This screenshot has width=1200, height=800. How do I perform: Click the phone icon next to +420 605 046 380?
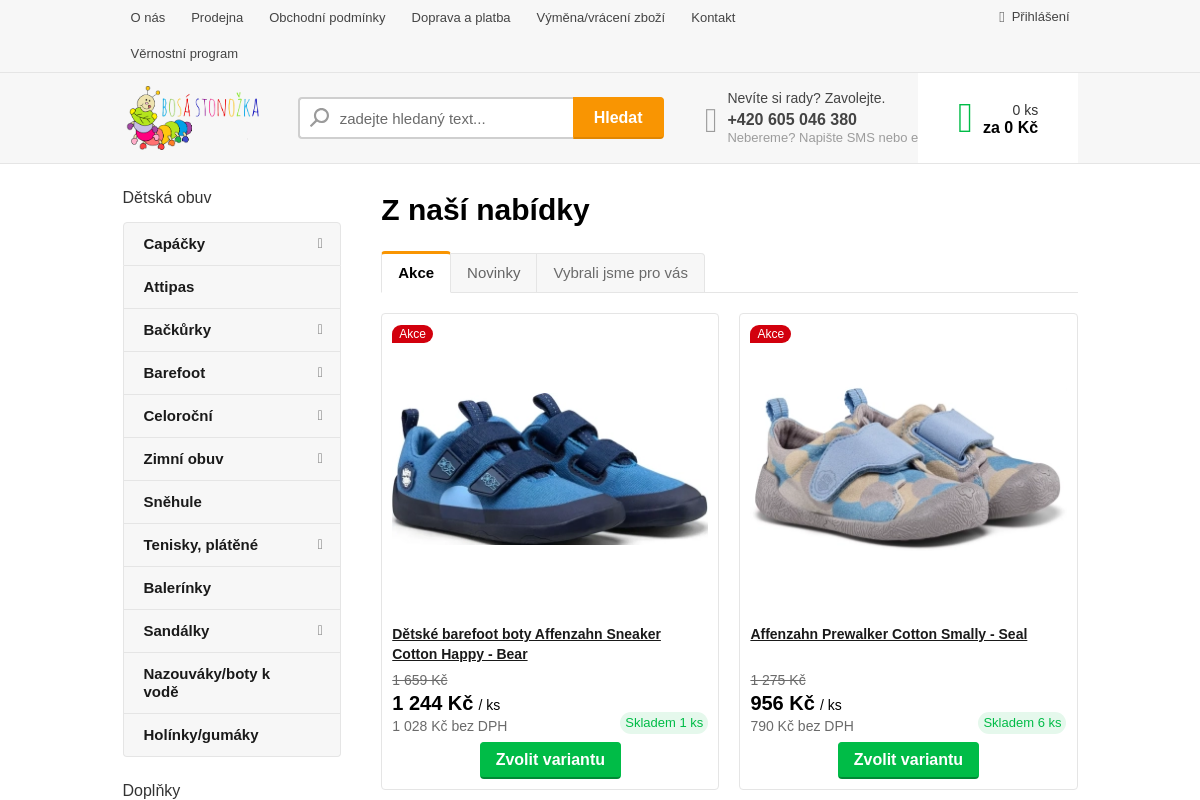(x=709, y=120)
